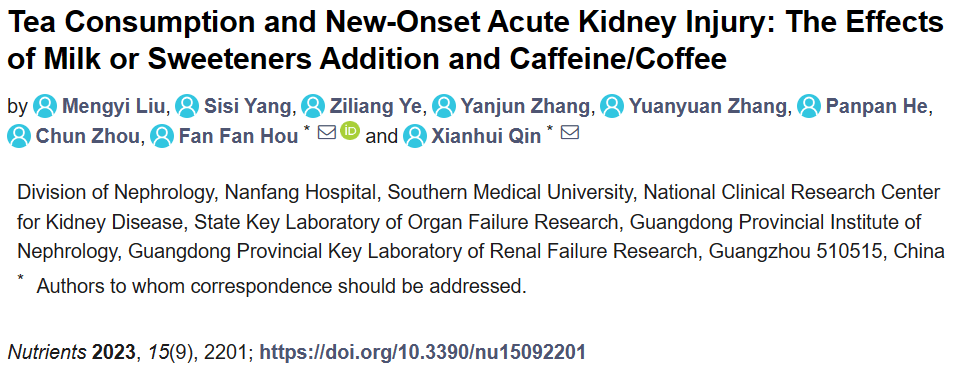
Task: Open the DOI link 10.3390/nu15092201
Action: tap(422, 352)
